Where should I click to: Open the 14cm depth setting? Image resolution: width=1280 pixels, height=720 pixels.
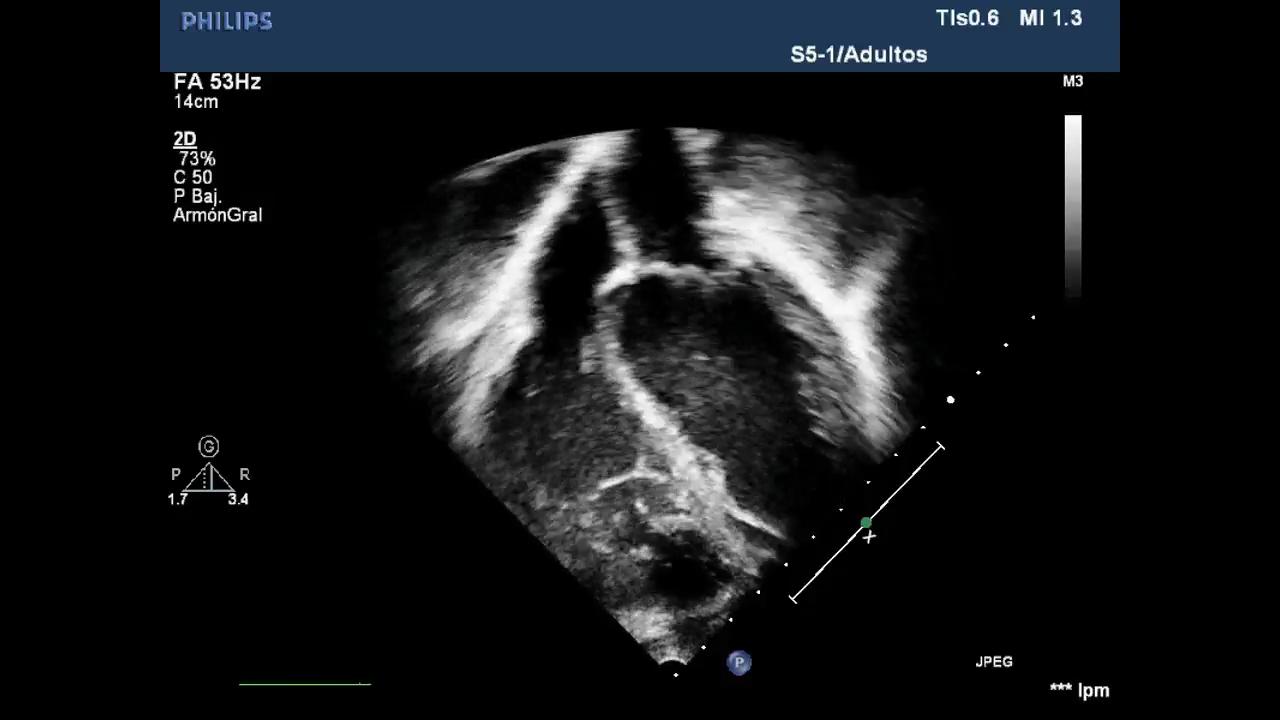(196, 102)
